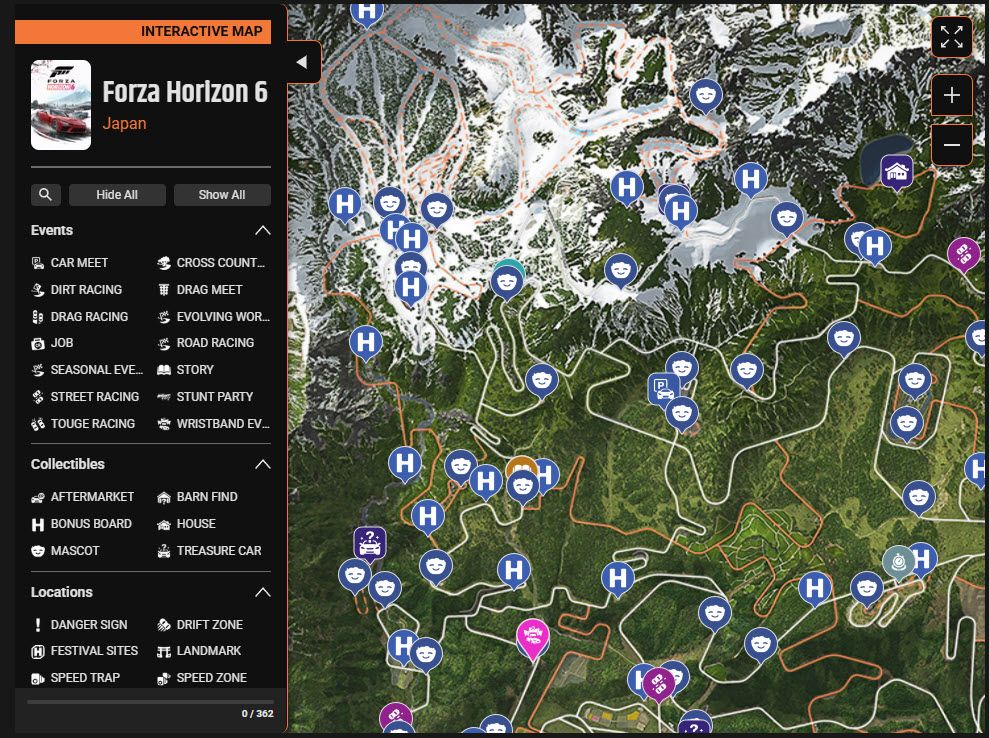Image resolution: width=989 pixels, height=738 pixels.
Task: Toggle Wristband Events markers
Action: pyautogui.click(x=213, y=424)
